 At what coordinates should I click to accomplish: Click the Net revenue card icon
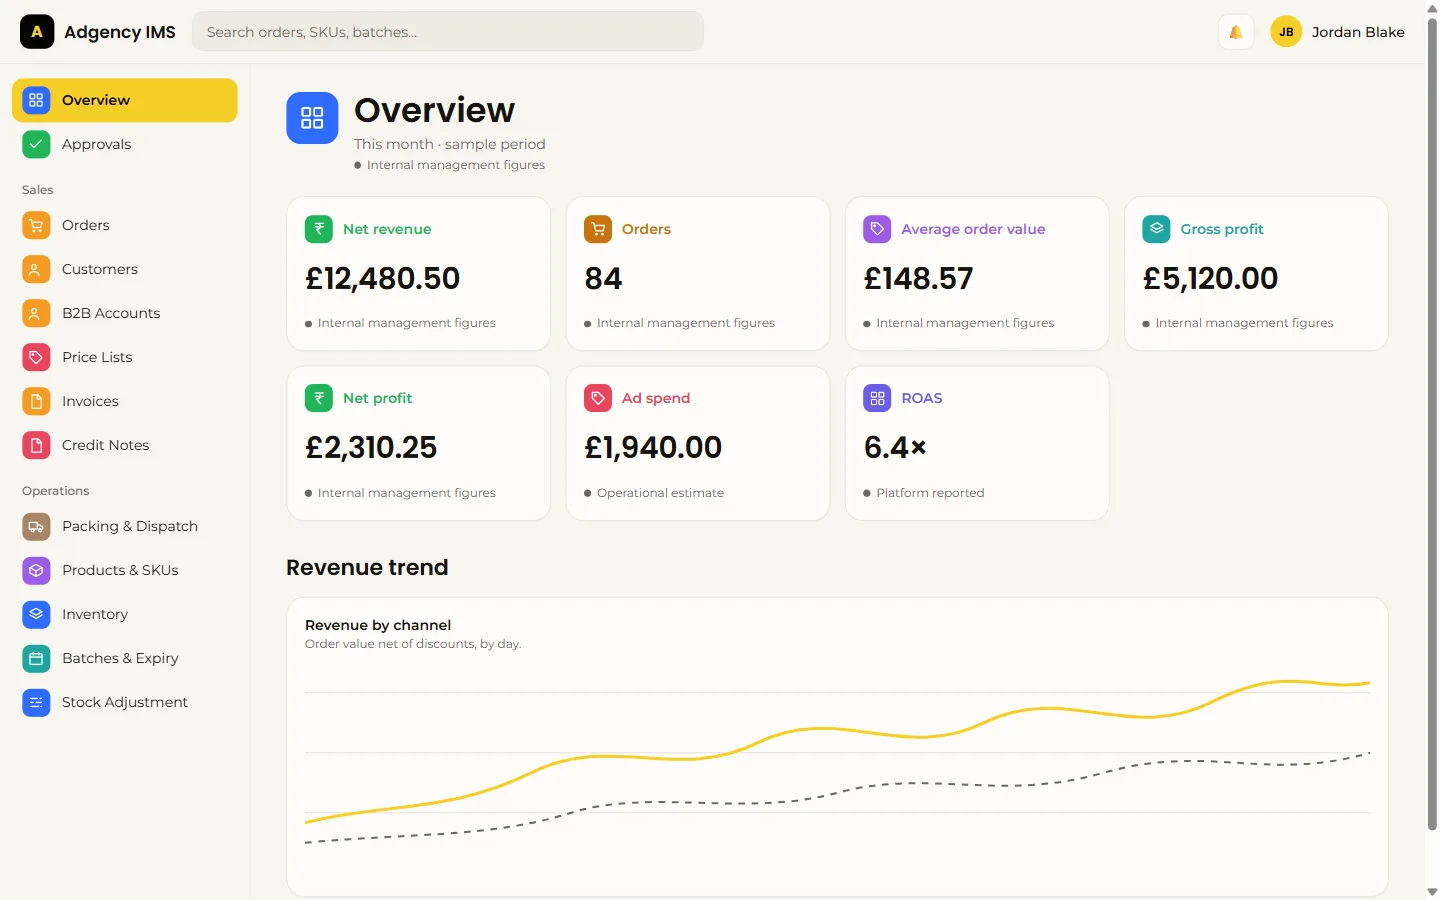(319, 229)
